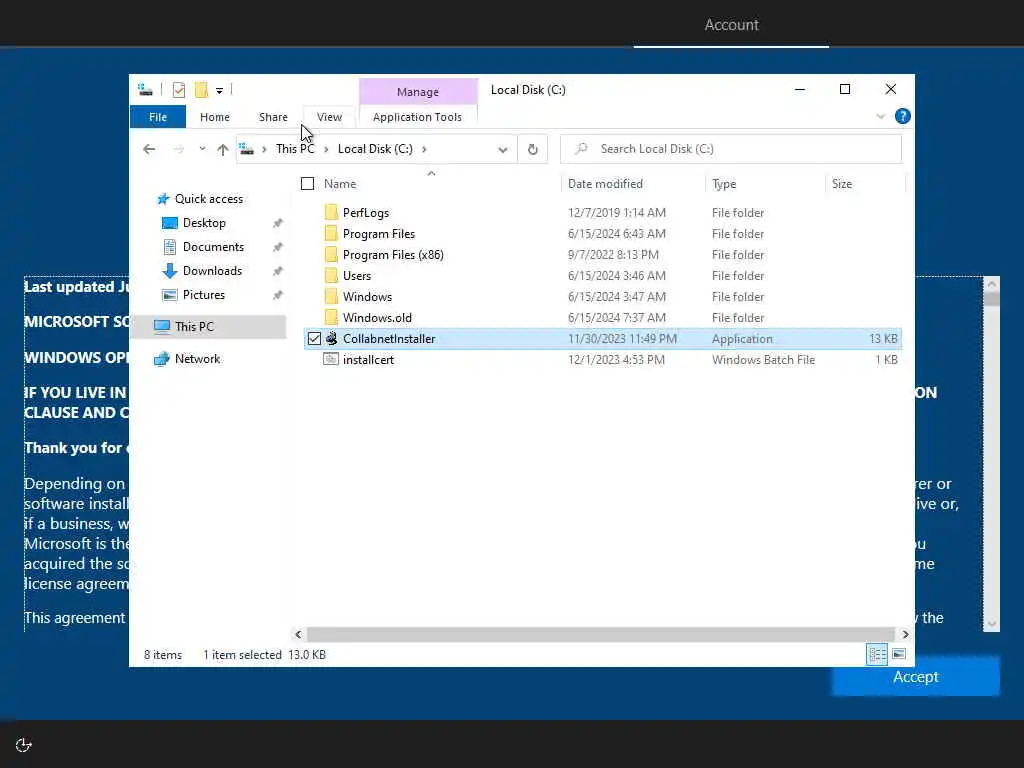Open the Application Tools ribbon tab
Viewport: 1024px width, 768px height.
pyautogui.click(x=417, y=117)
